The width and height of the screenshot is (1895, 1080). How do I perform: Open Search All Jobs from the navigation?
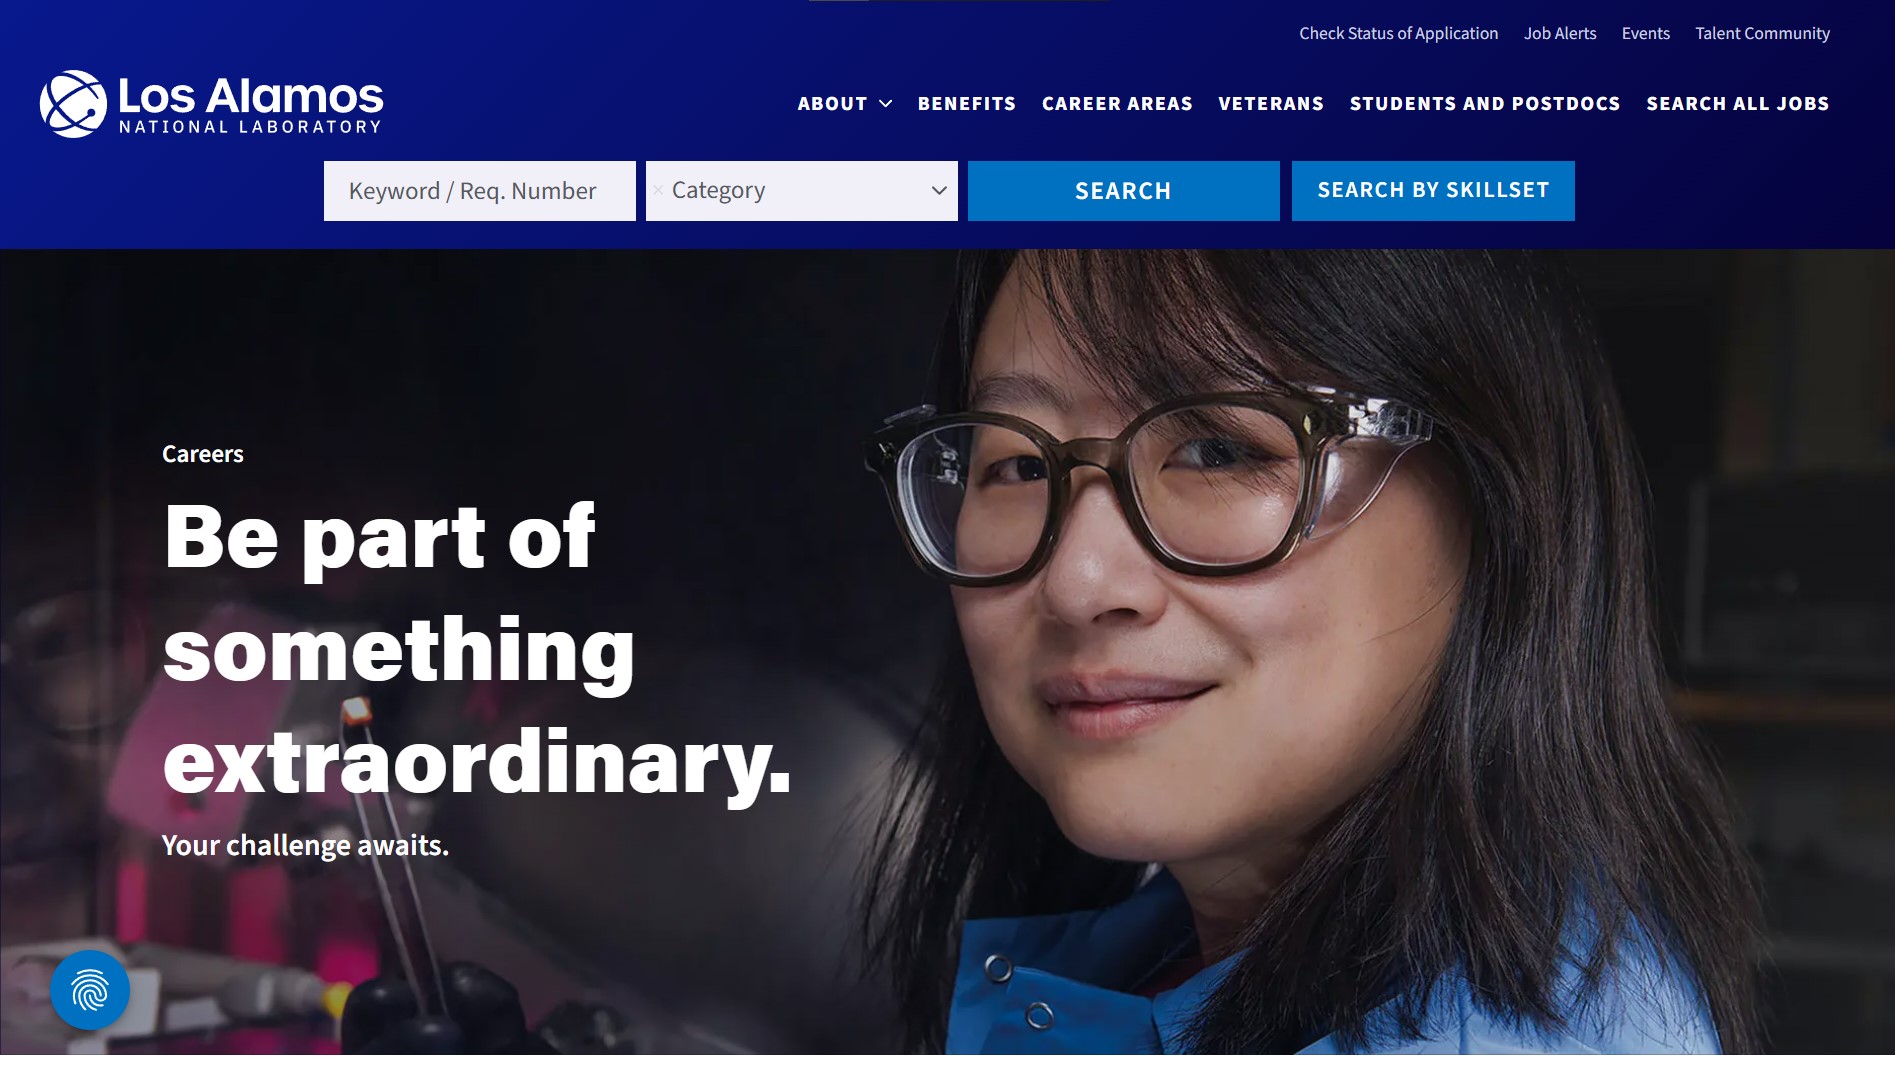click(1738, 104)
